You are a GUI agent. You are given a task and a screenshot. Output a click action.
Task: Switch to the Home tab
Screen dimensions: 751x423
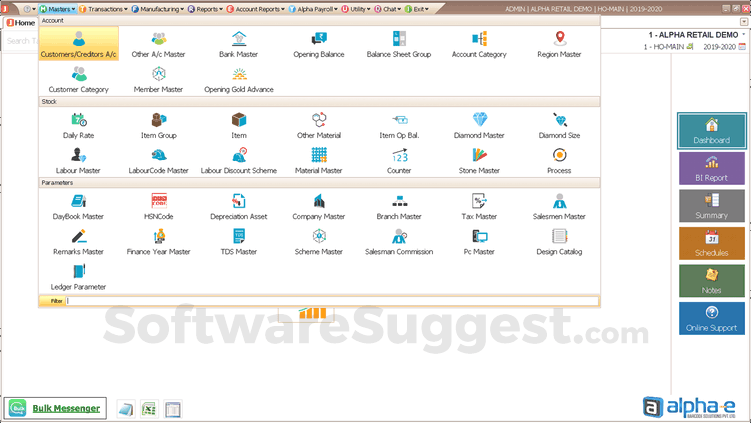21,23
